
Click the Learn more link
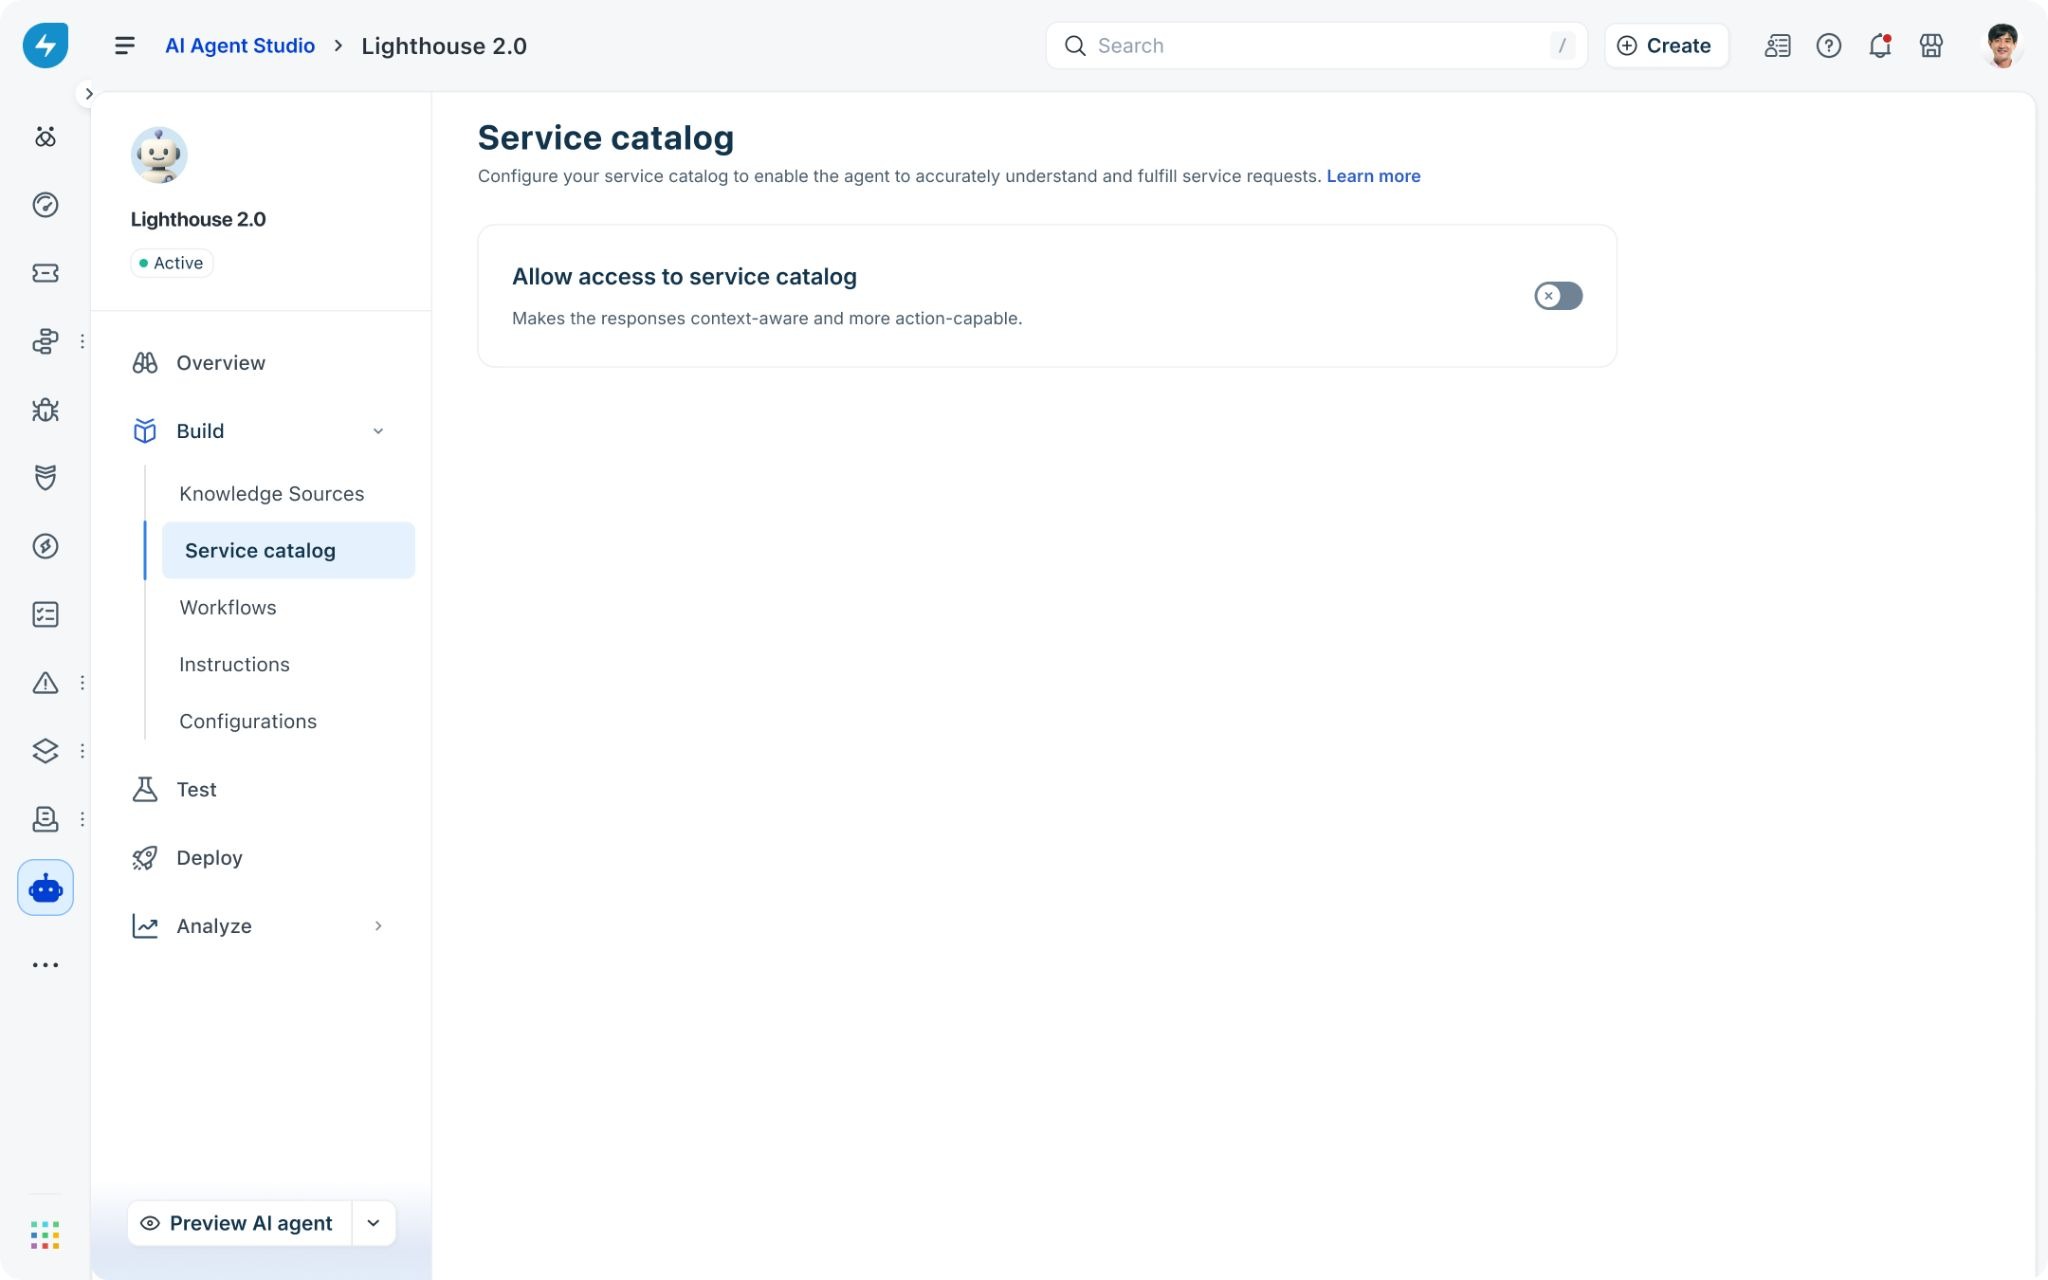click(x=1373, y=176)
